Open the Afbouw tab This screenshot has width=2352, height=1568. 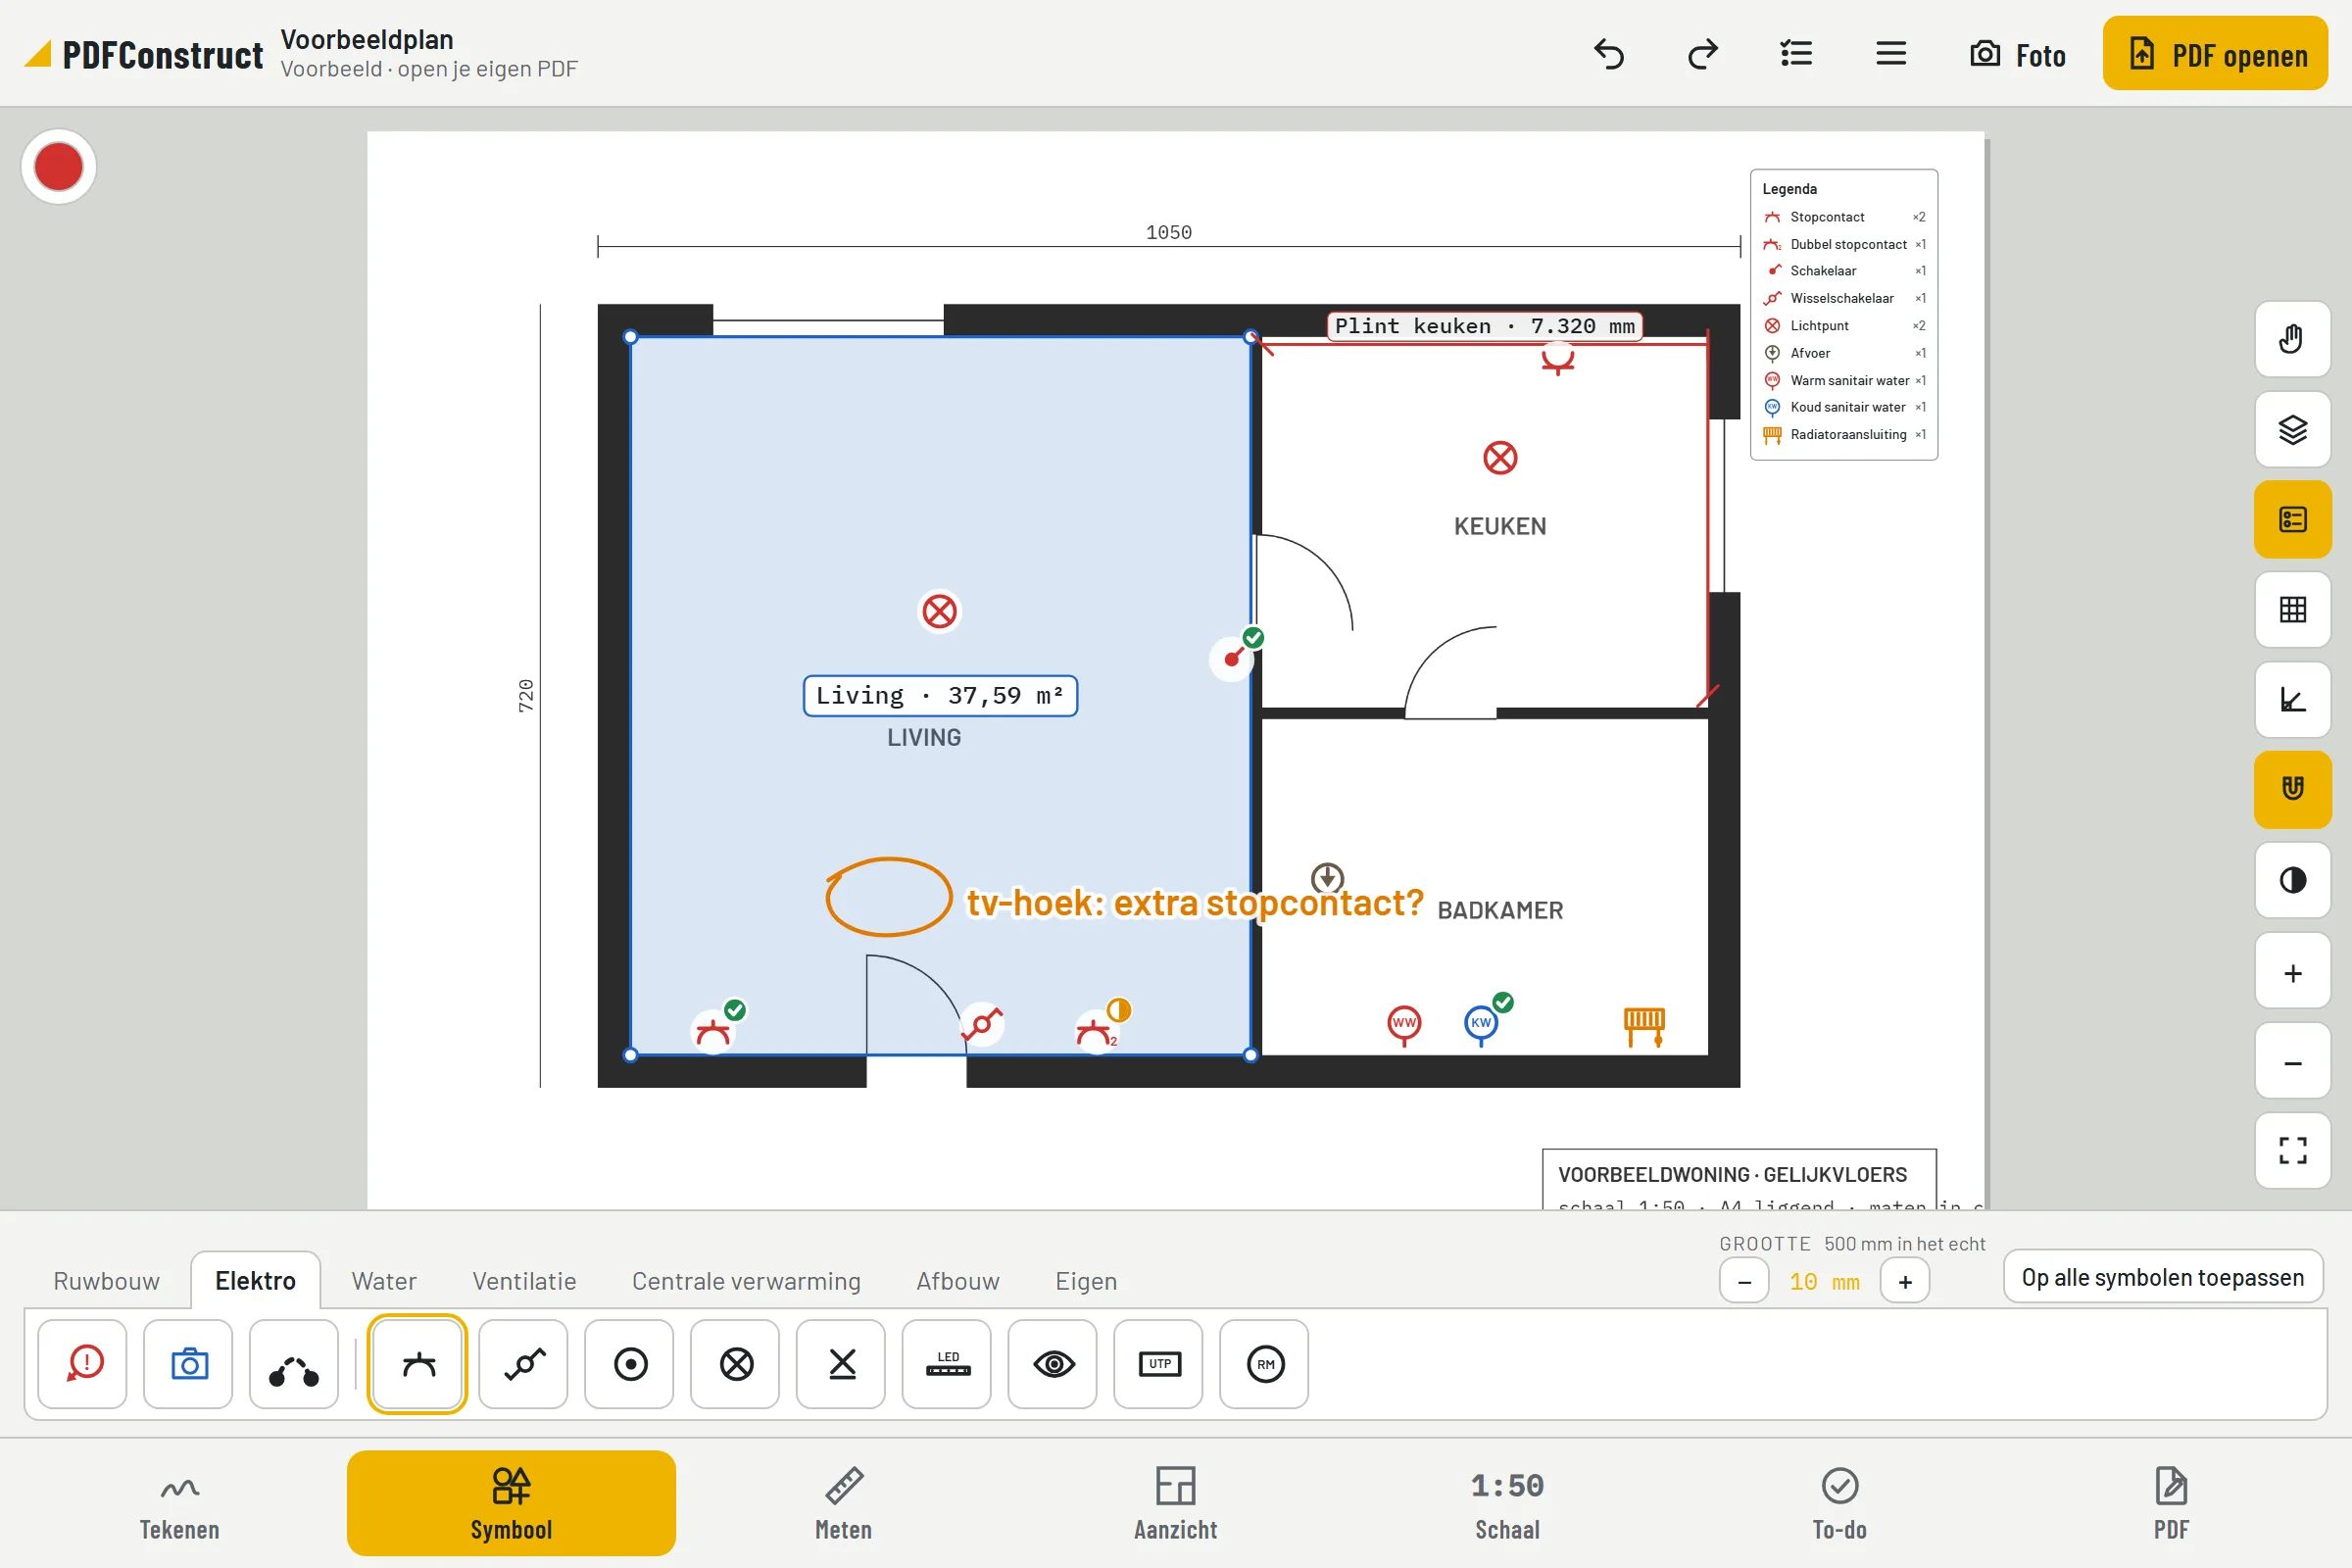[957, 1281]
